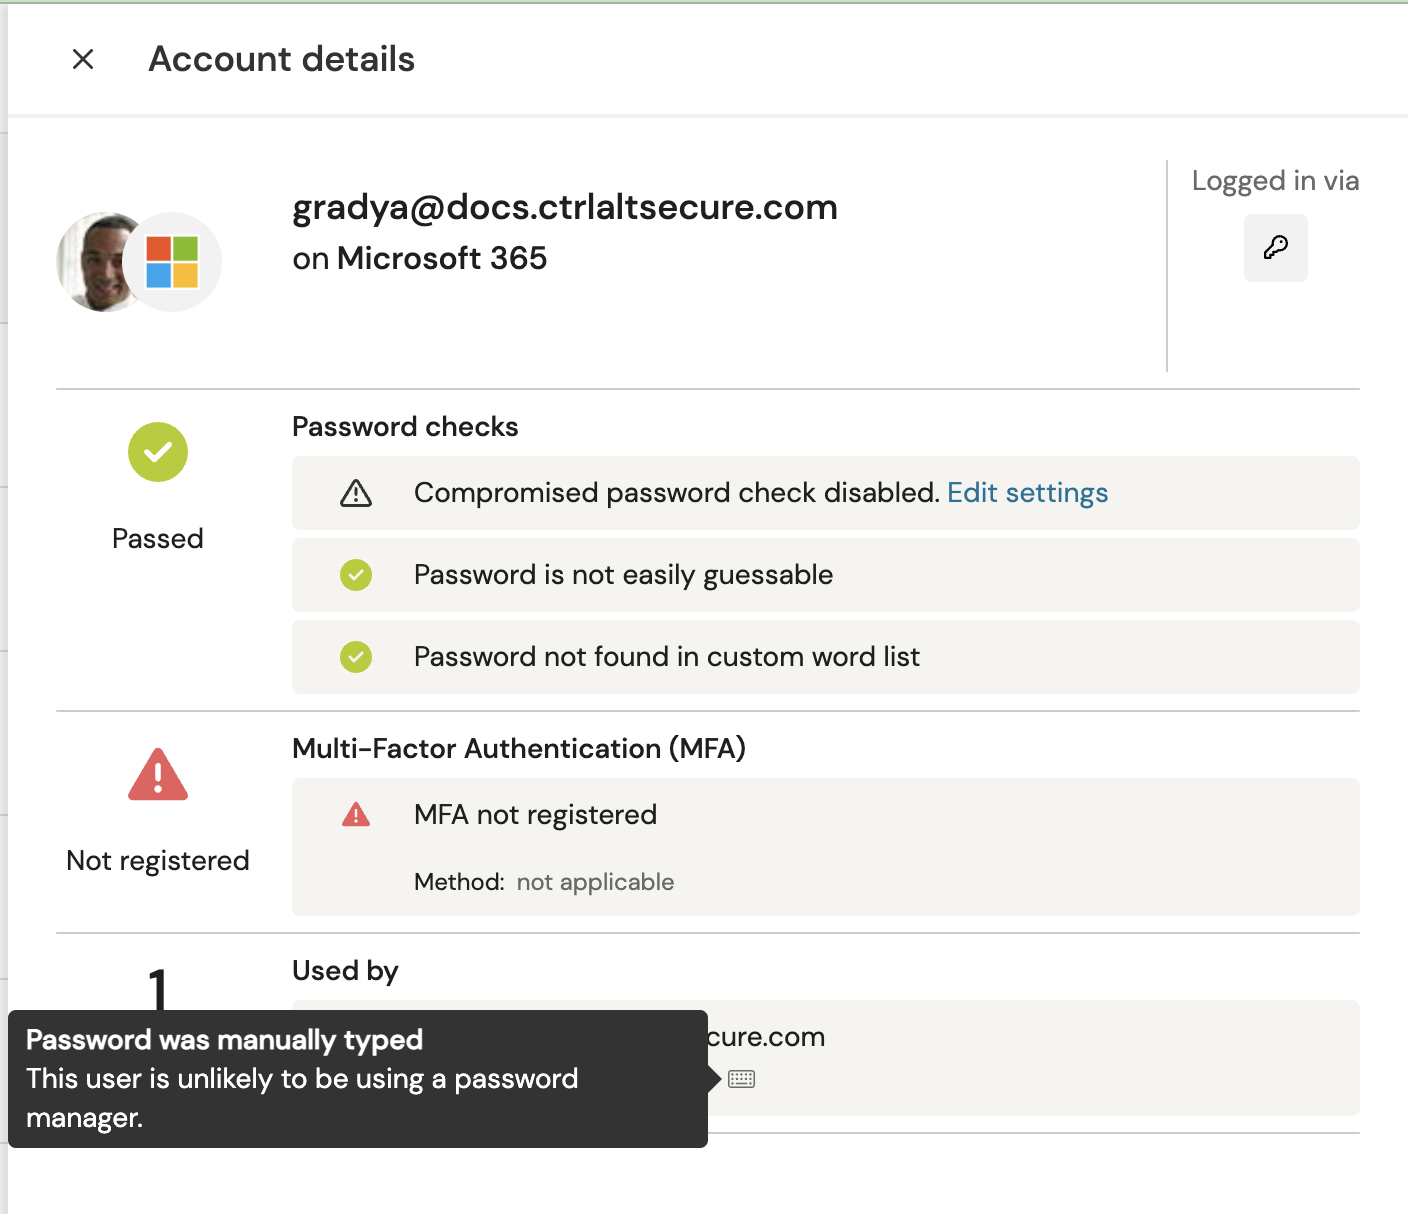1408x1214 pixels.
Task: Click the key icon under Logged in via
Action: [1275, 248]
